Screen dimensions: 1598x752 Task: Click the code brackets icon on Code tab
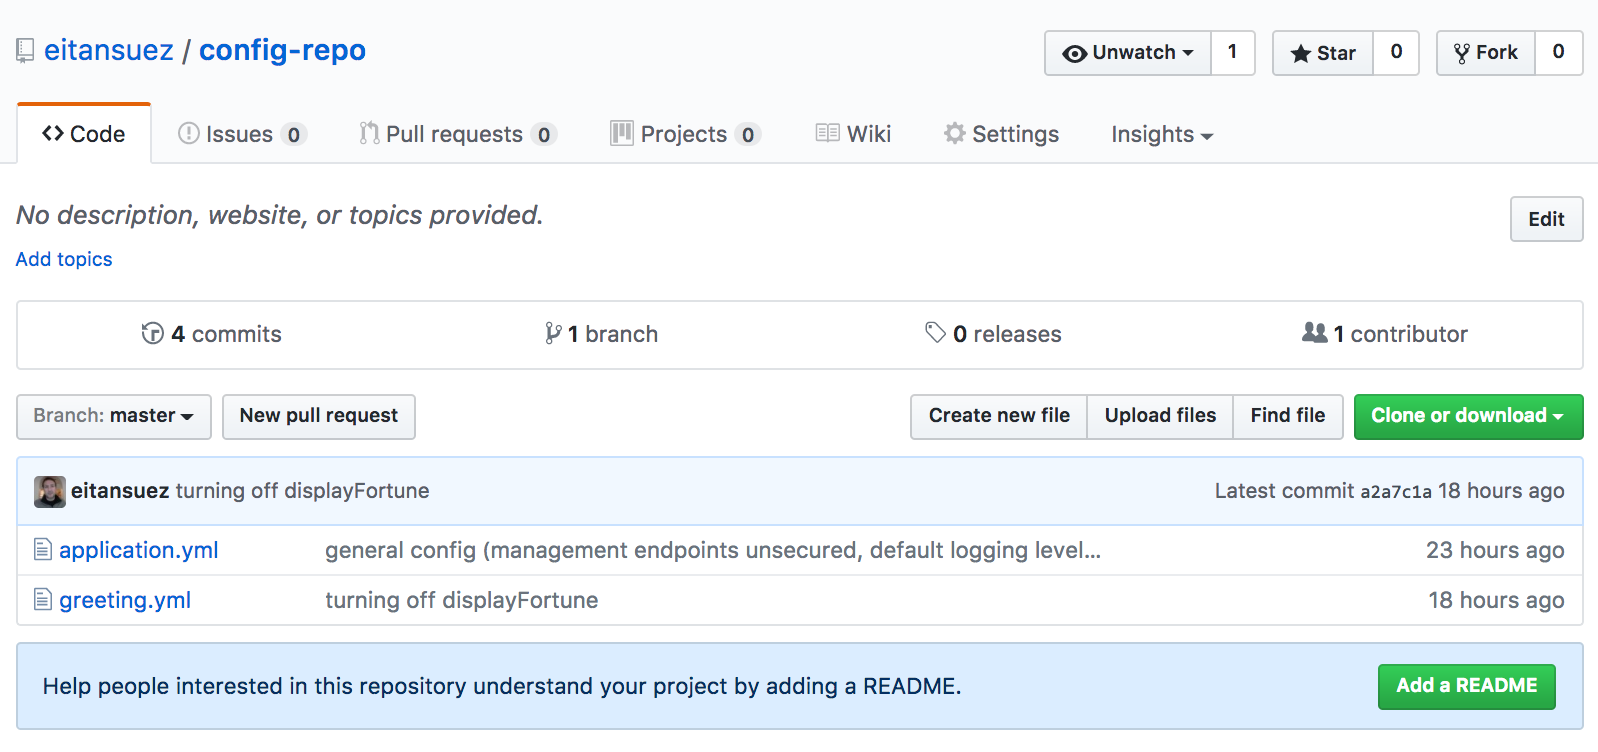pos(53,133)
